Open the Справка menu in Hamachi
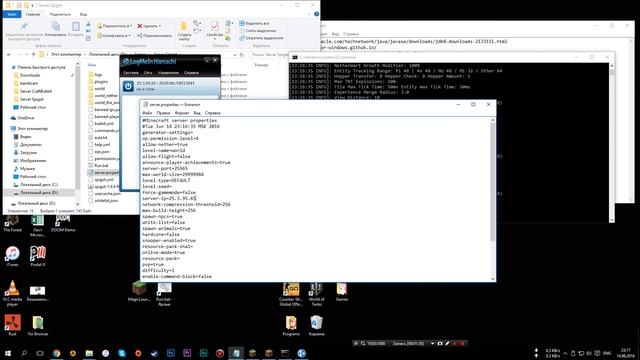 coord(191,73)
